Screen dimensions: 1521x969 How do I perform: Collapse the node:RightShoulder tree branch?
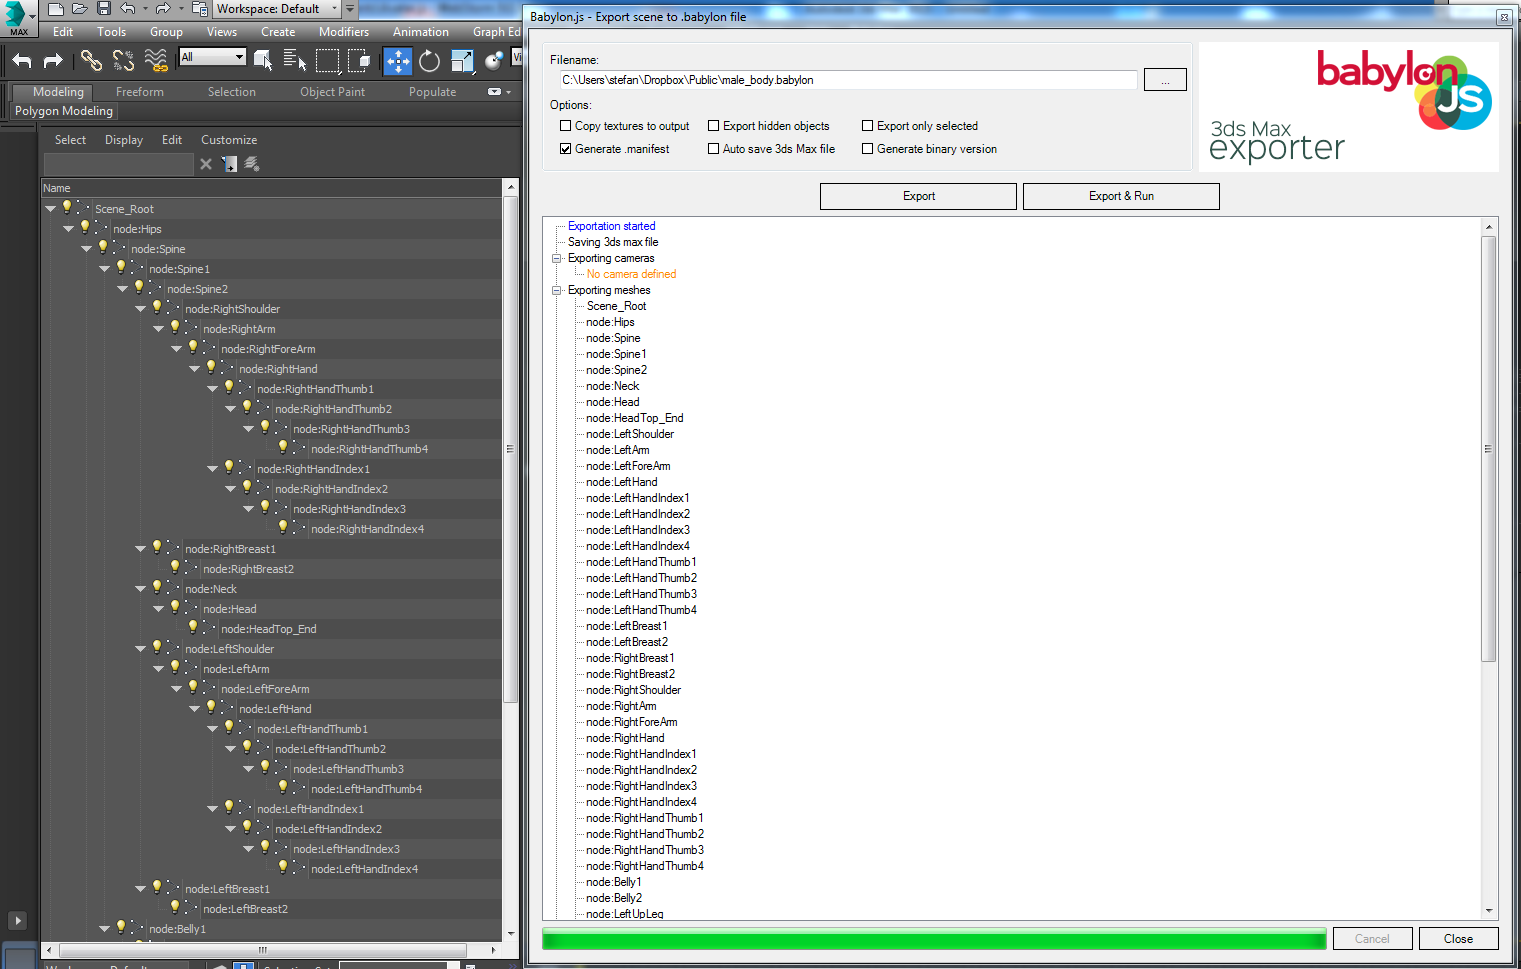click(x=141, y=309)
